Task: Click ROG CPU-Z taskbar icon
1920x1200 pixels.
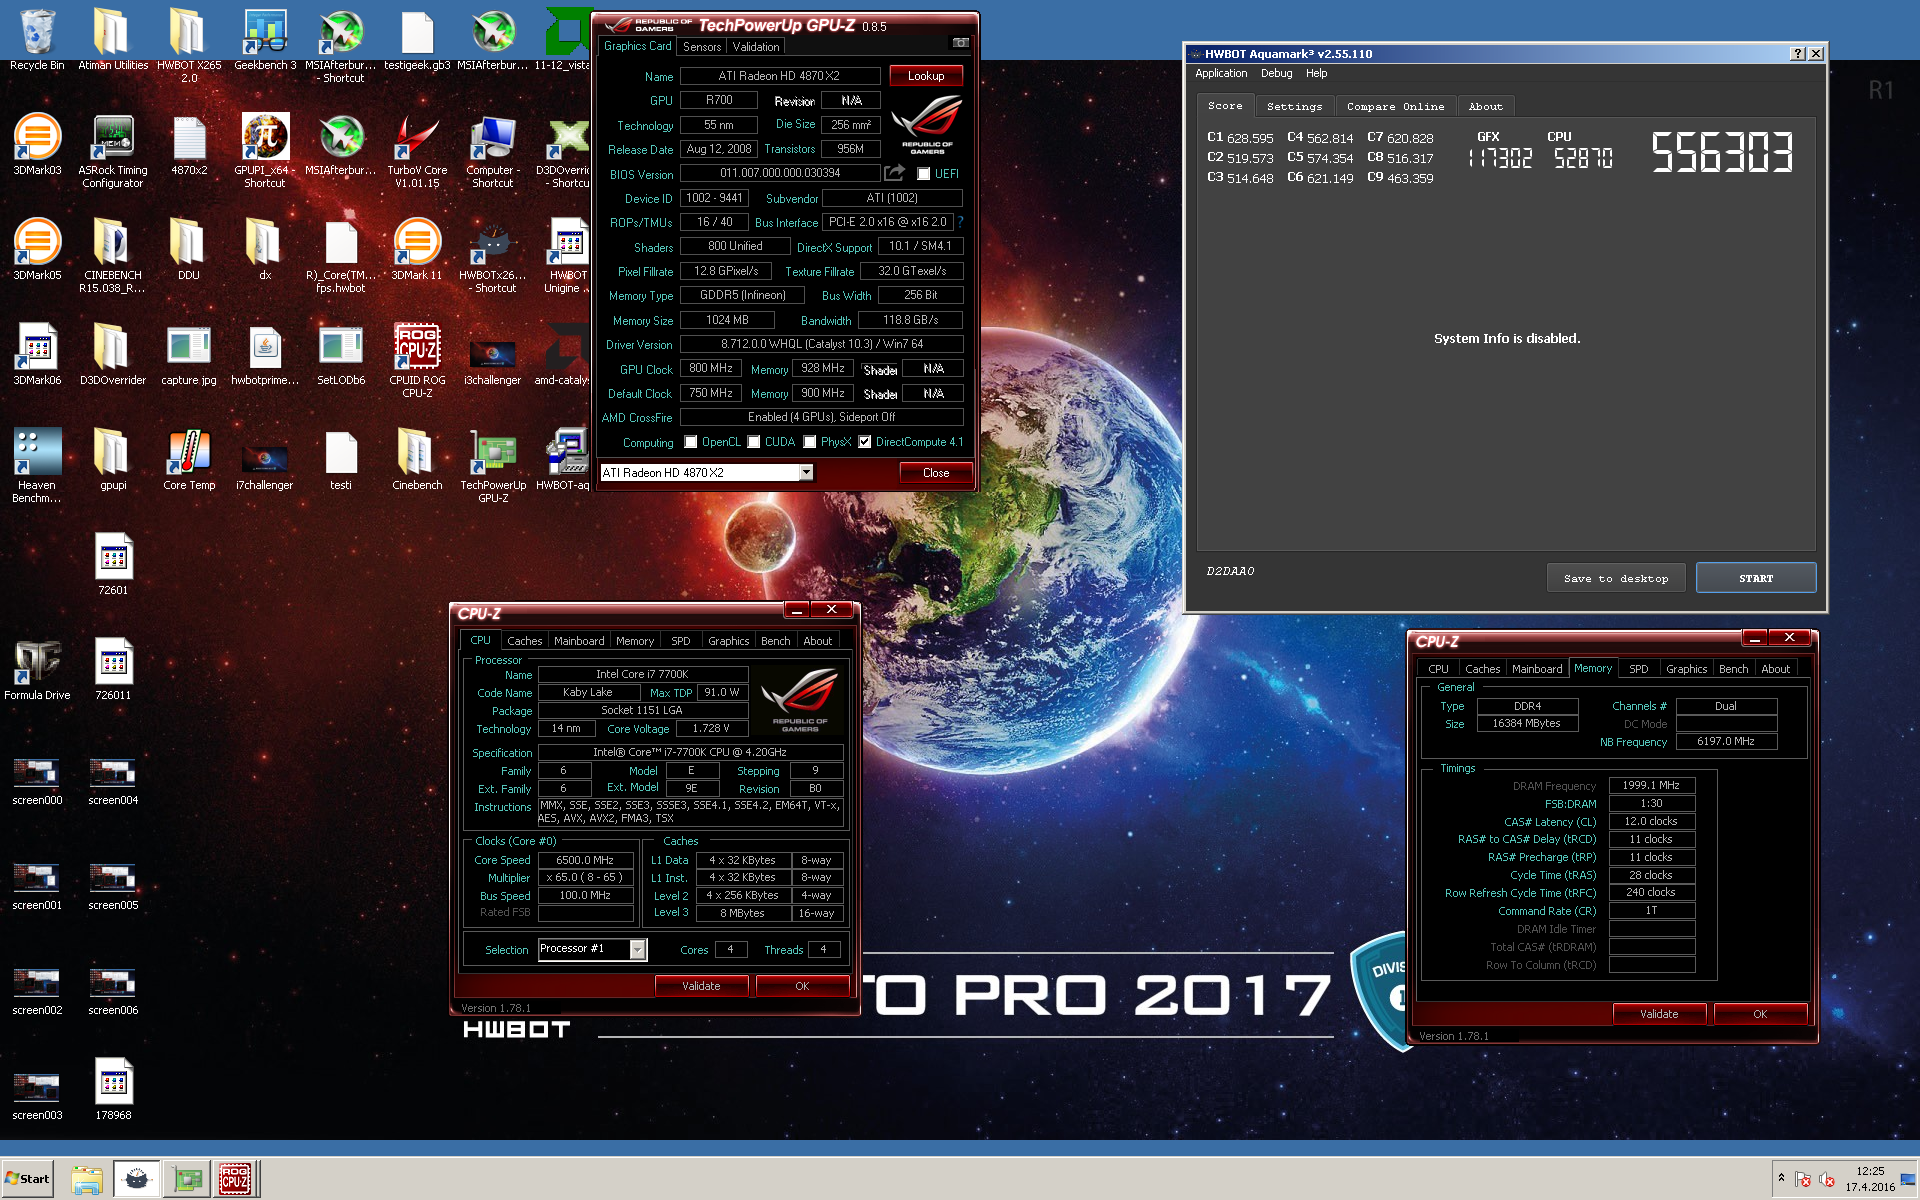Action: tap(235, 1179)
